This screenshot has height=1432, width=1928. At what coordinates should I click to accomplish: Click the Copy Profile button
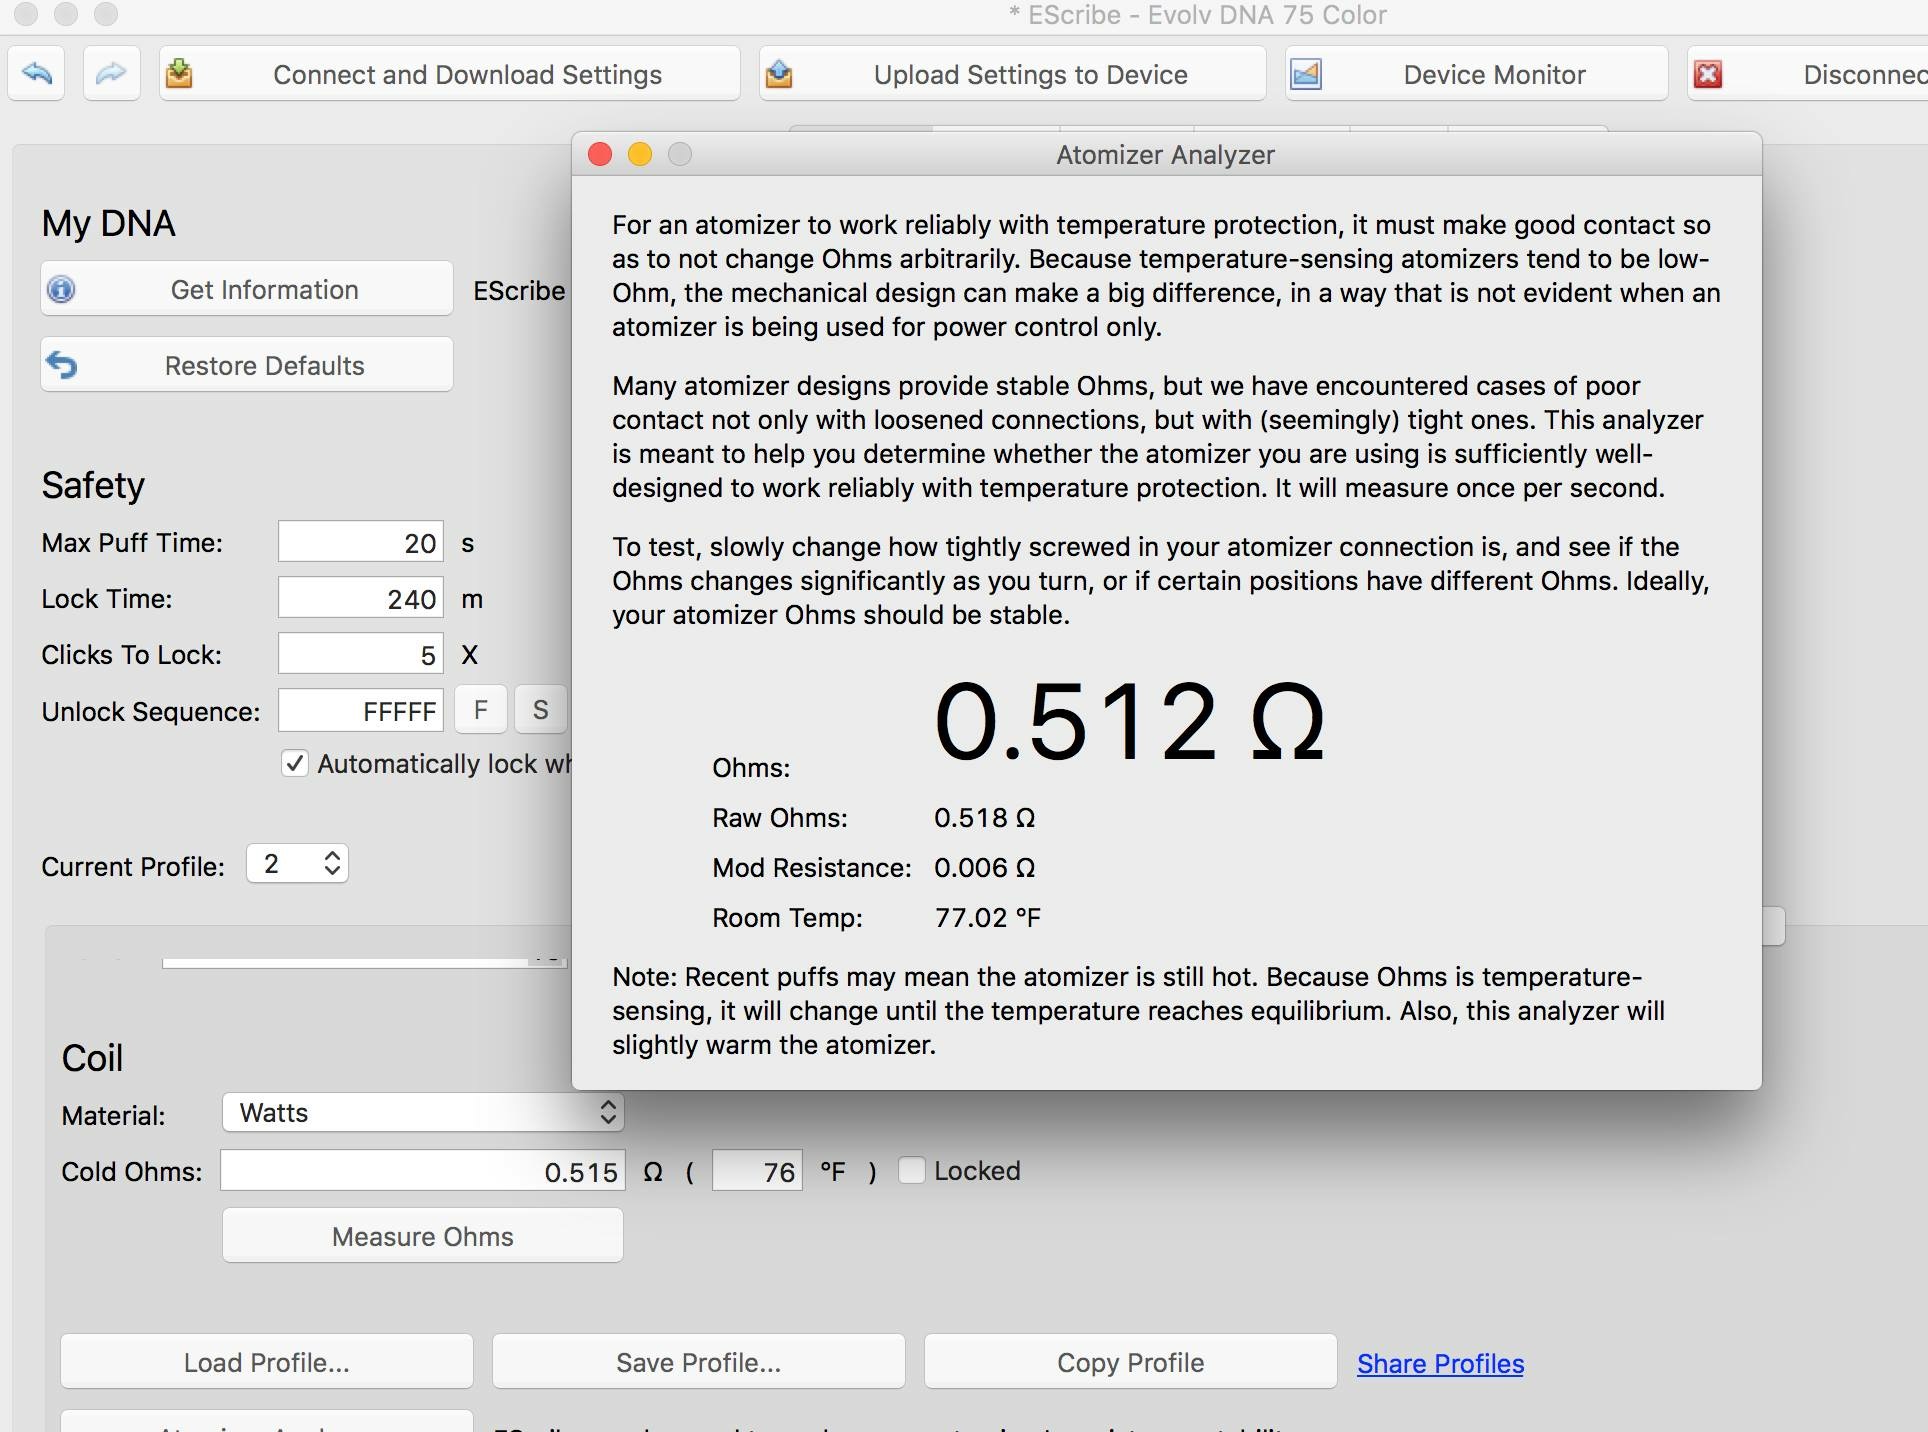tap(1130, 1363)
